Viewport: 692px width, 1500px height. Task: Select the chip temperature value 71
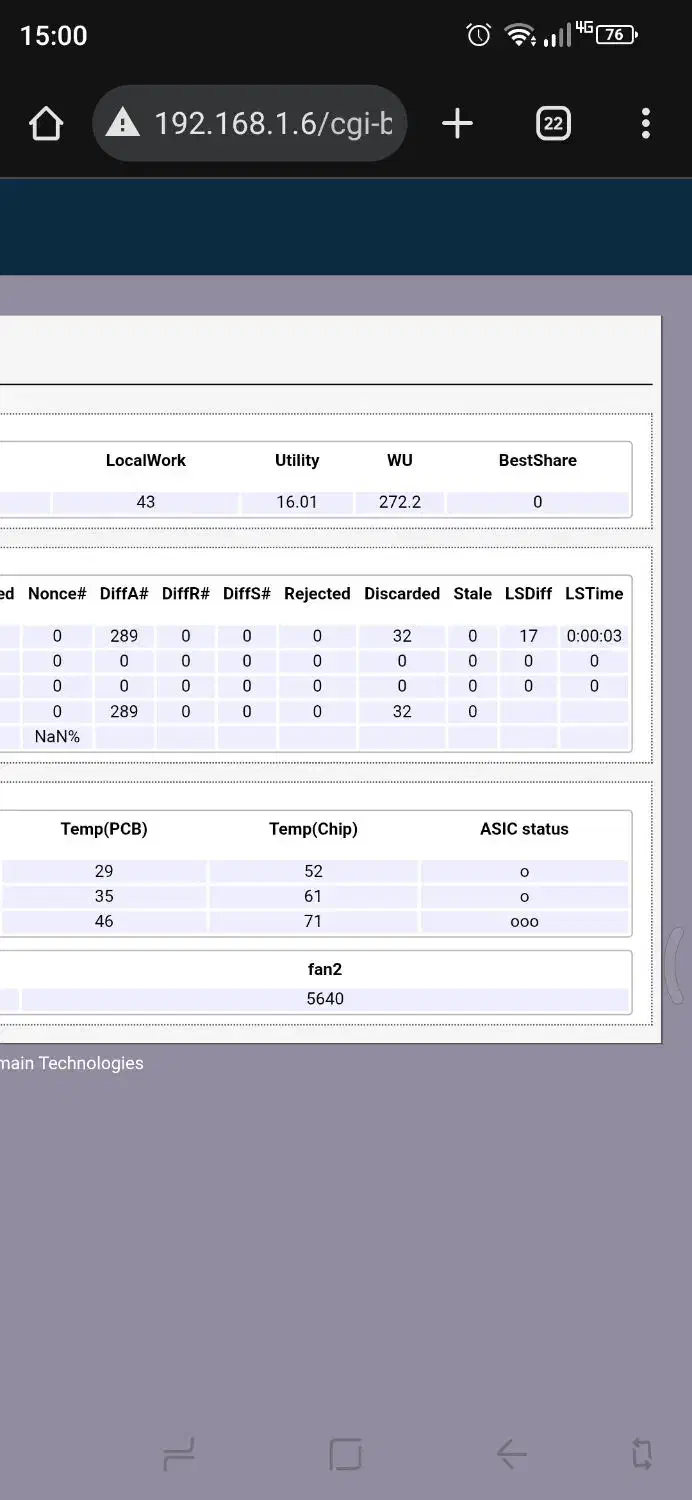(x=313, y=922)
